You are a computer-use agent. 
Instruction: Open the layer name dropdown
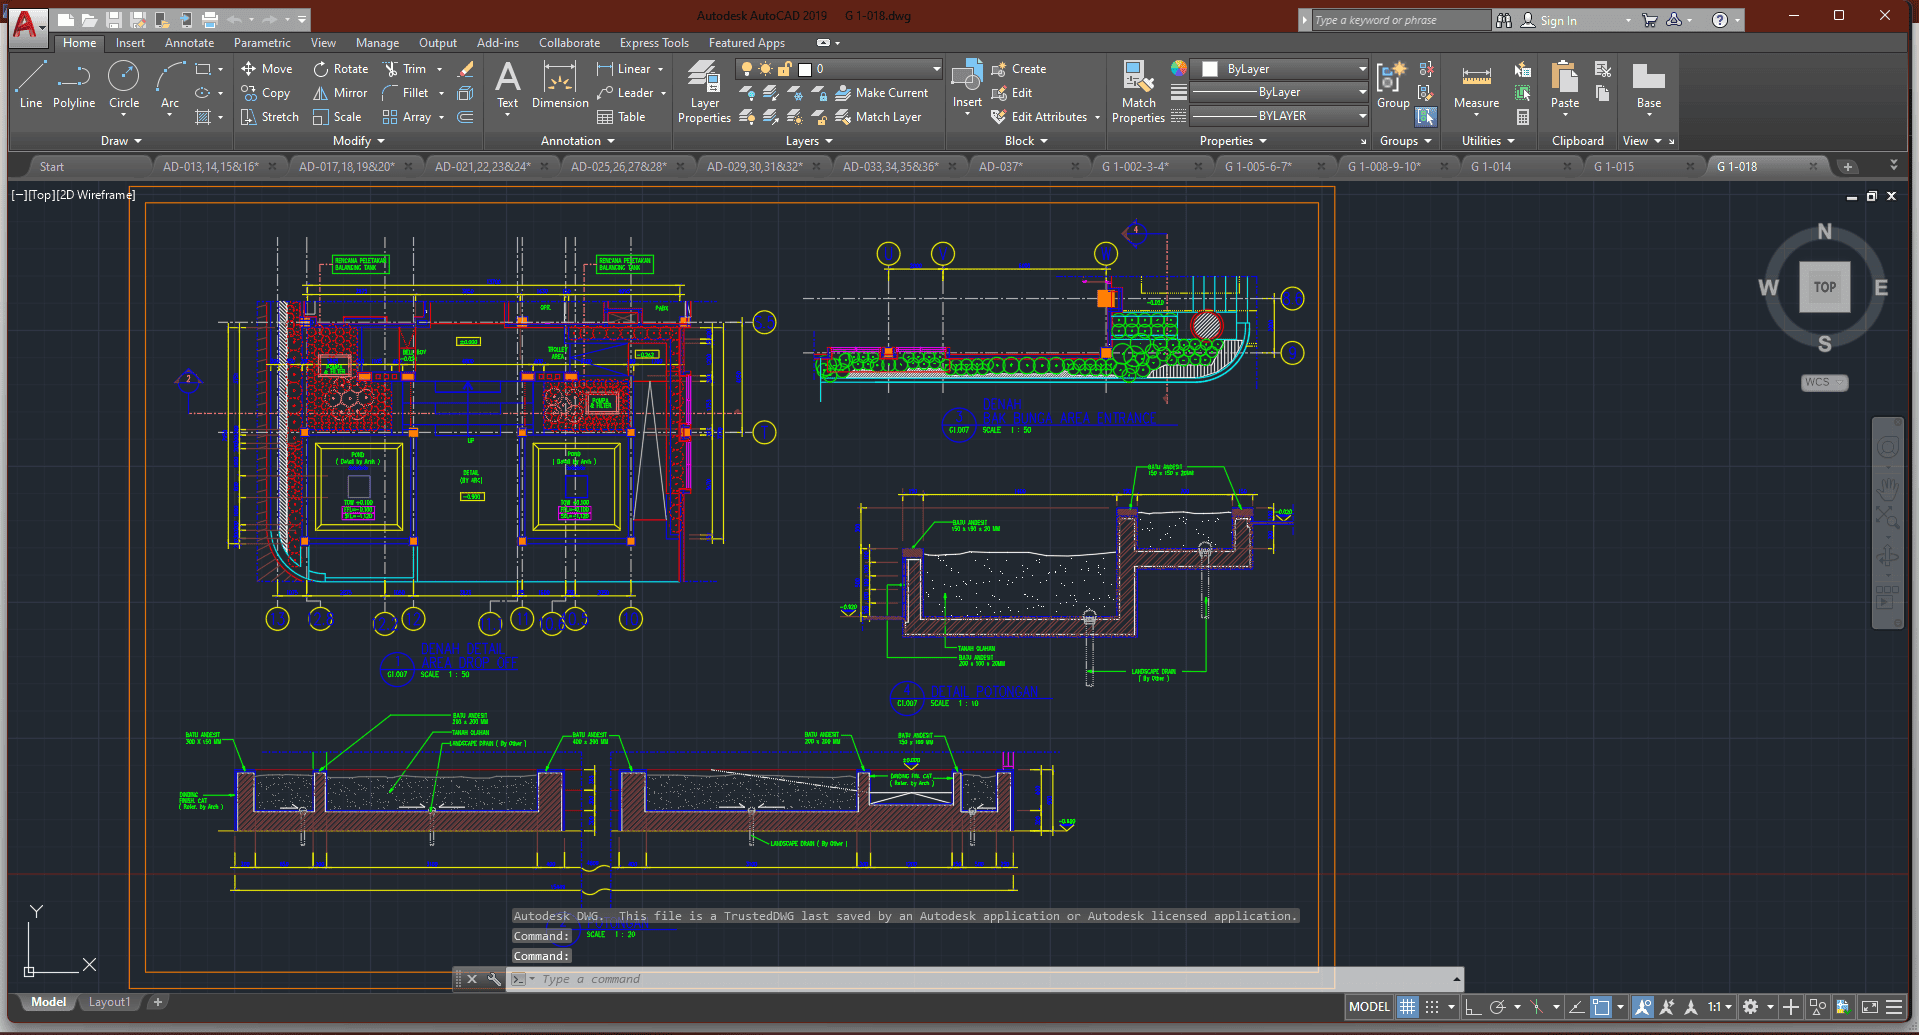coord(936,69)
